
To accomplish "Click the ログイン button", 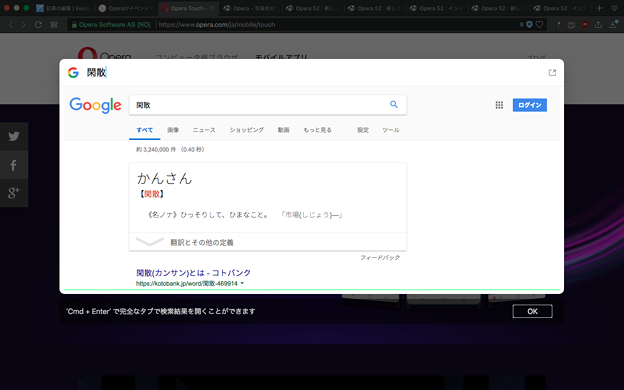I will pos(530,105).
